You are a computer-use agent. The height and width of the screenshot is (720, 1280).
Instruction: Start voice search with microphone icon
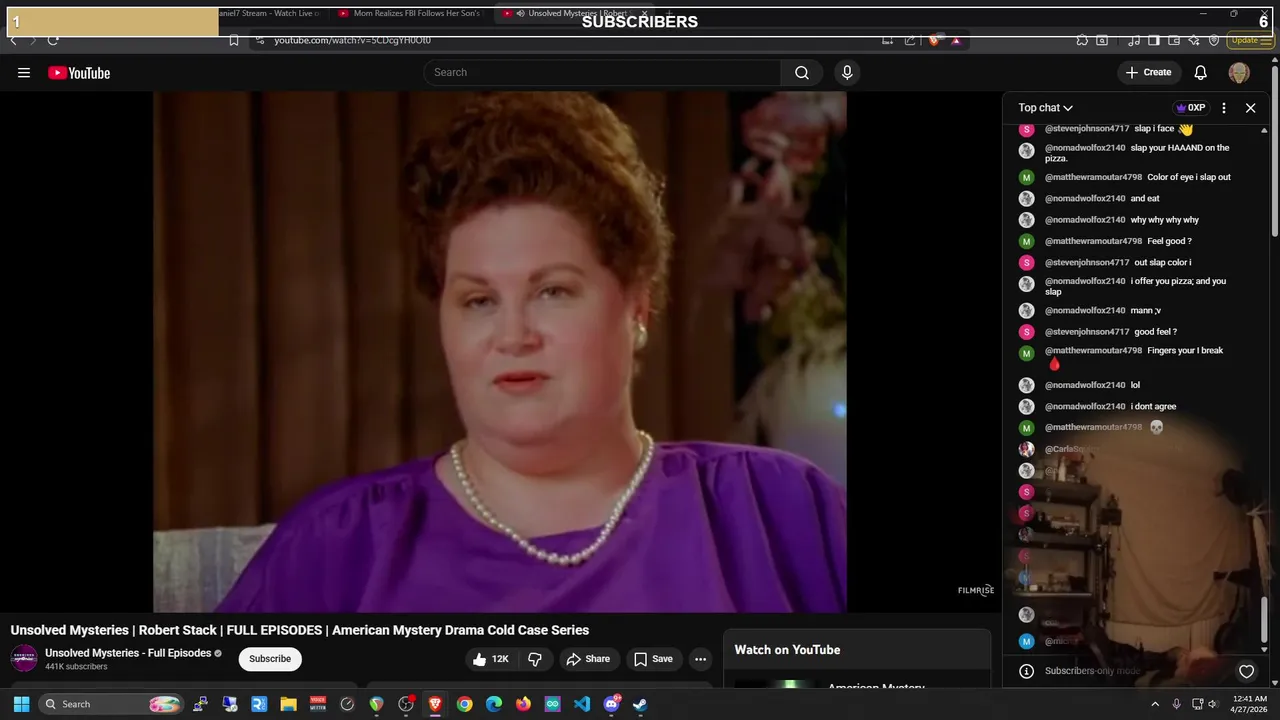[x=847, y=72]
